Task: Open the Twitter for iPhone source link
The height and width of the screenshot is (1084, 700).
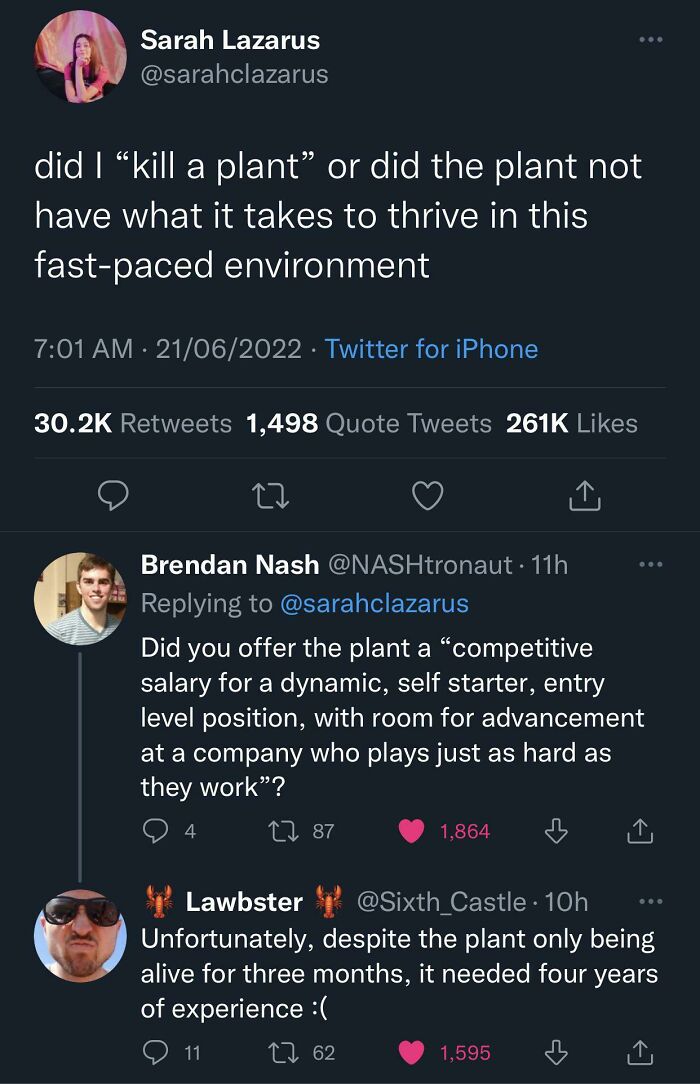Action: [431, 349]
